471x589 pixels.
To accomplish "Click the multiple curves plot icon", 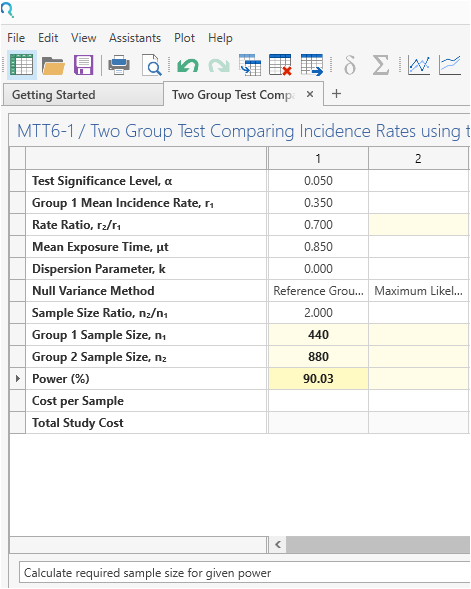I will 450,65.
